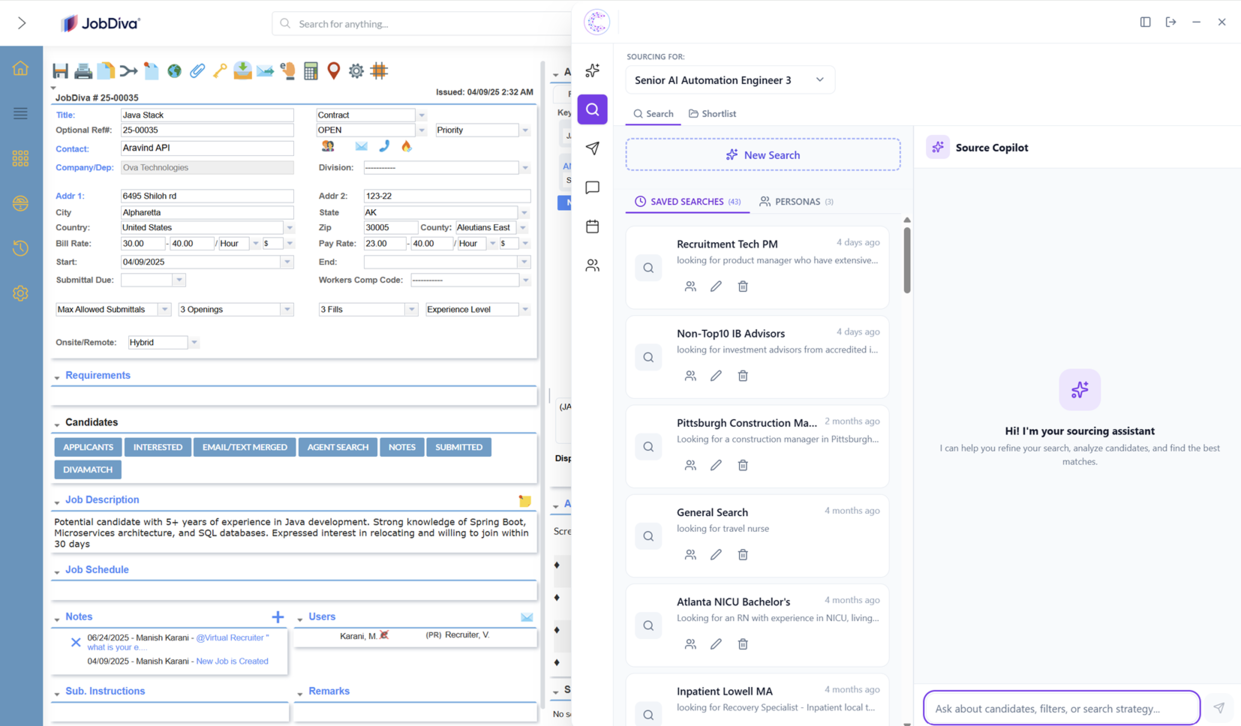This screenshot has width=1241, height=726.
Task: Open the chat bubble icon in sourcing sidebar
Action: point(593,187)
